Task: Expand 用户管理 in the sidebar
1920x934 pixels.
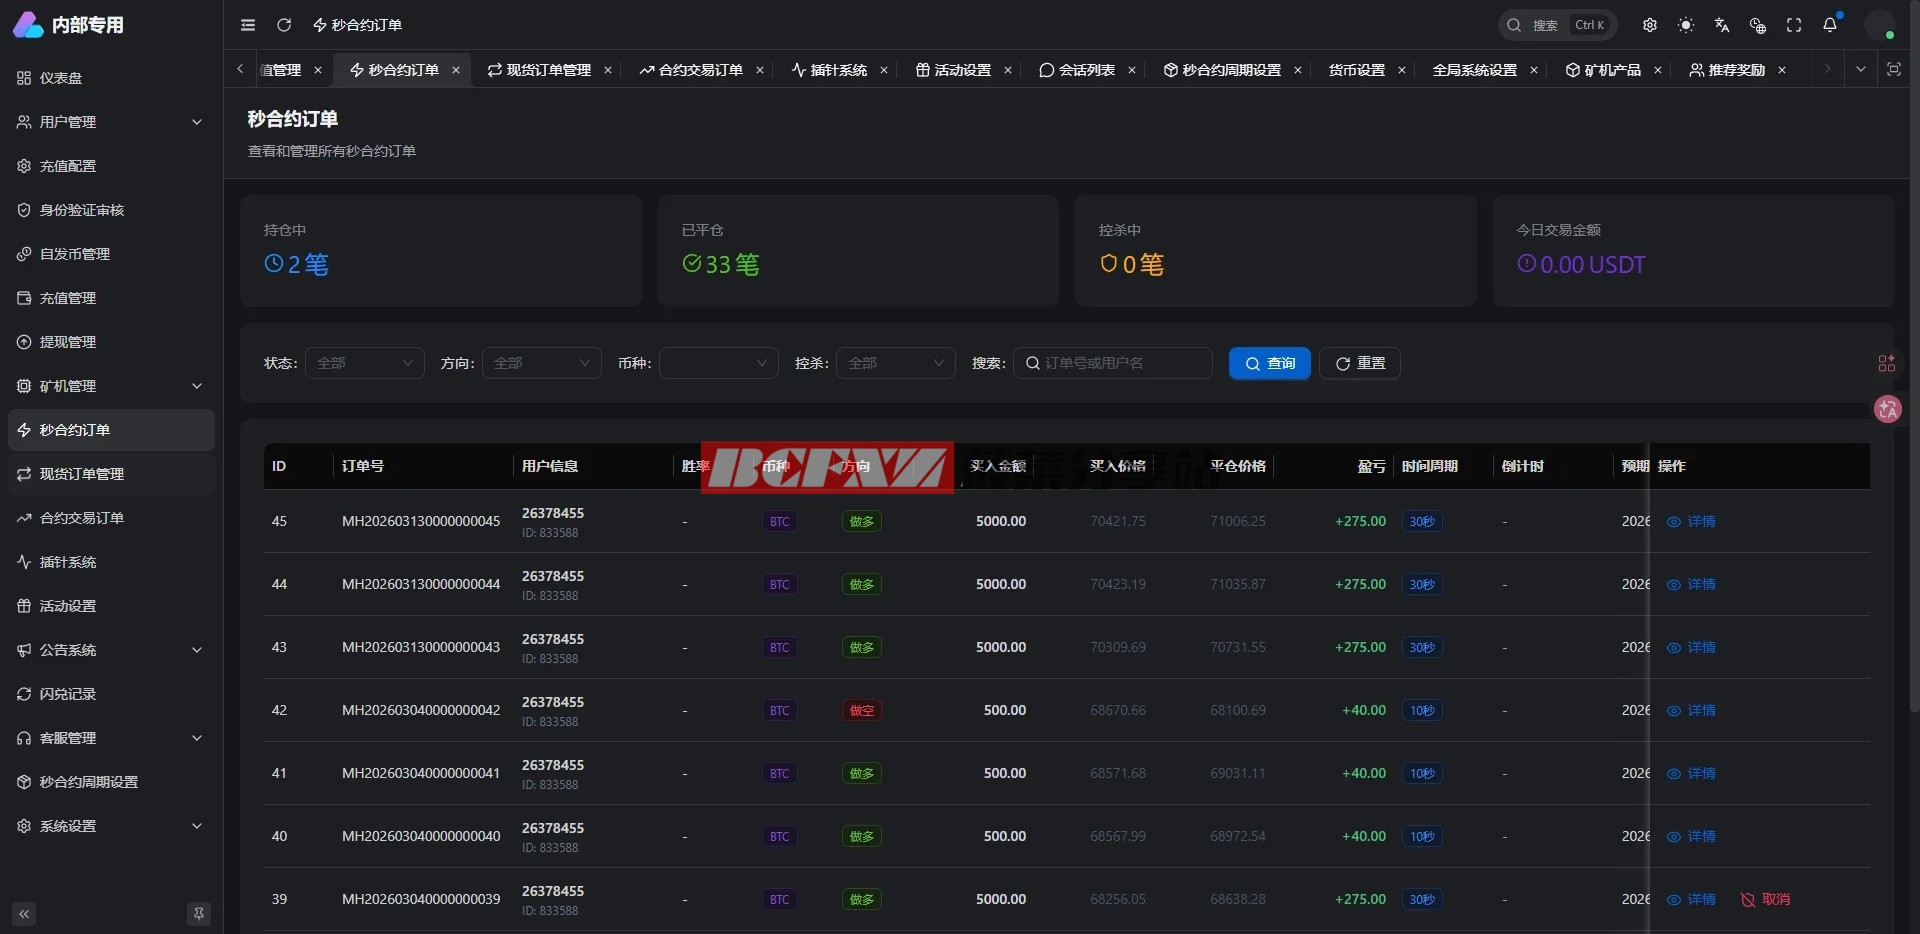Action: click(x=110, y=122)
